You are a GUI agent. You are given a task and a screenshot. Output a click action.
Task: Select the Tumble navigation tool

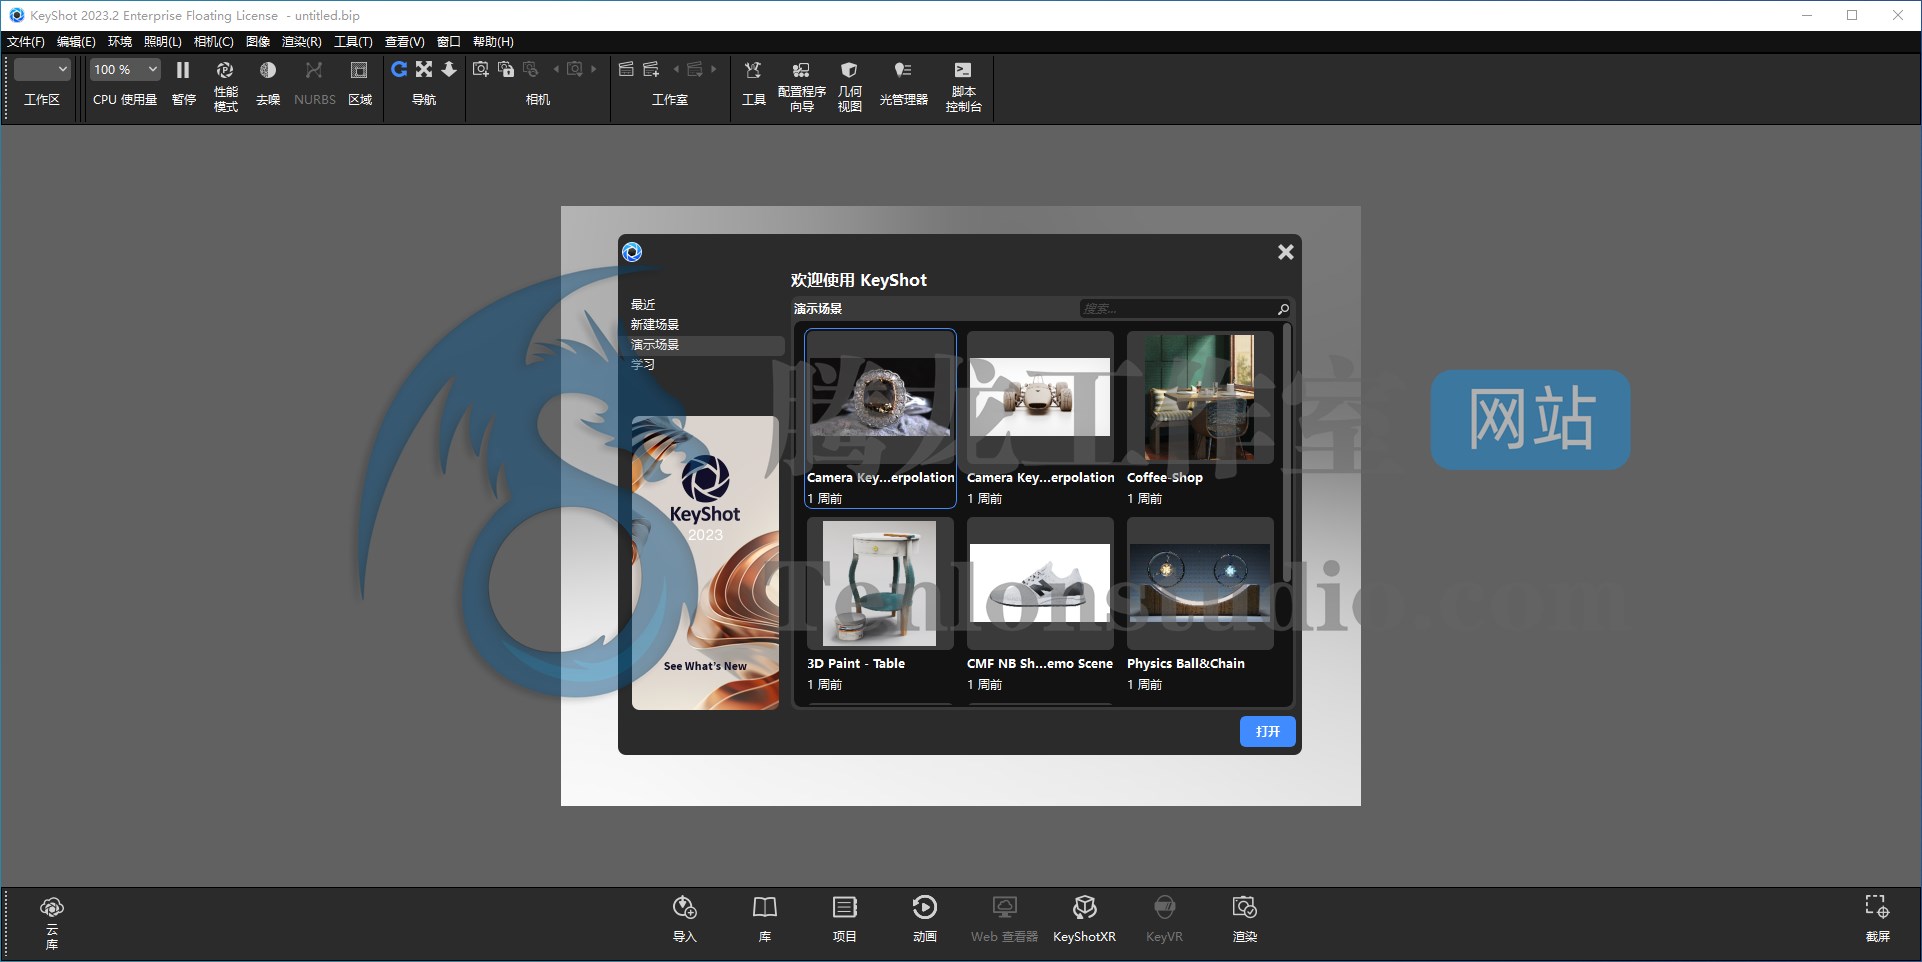(x=399, y=69)
